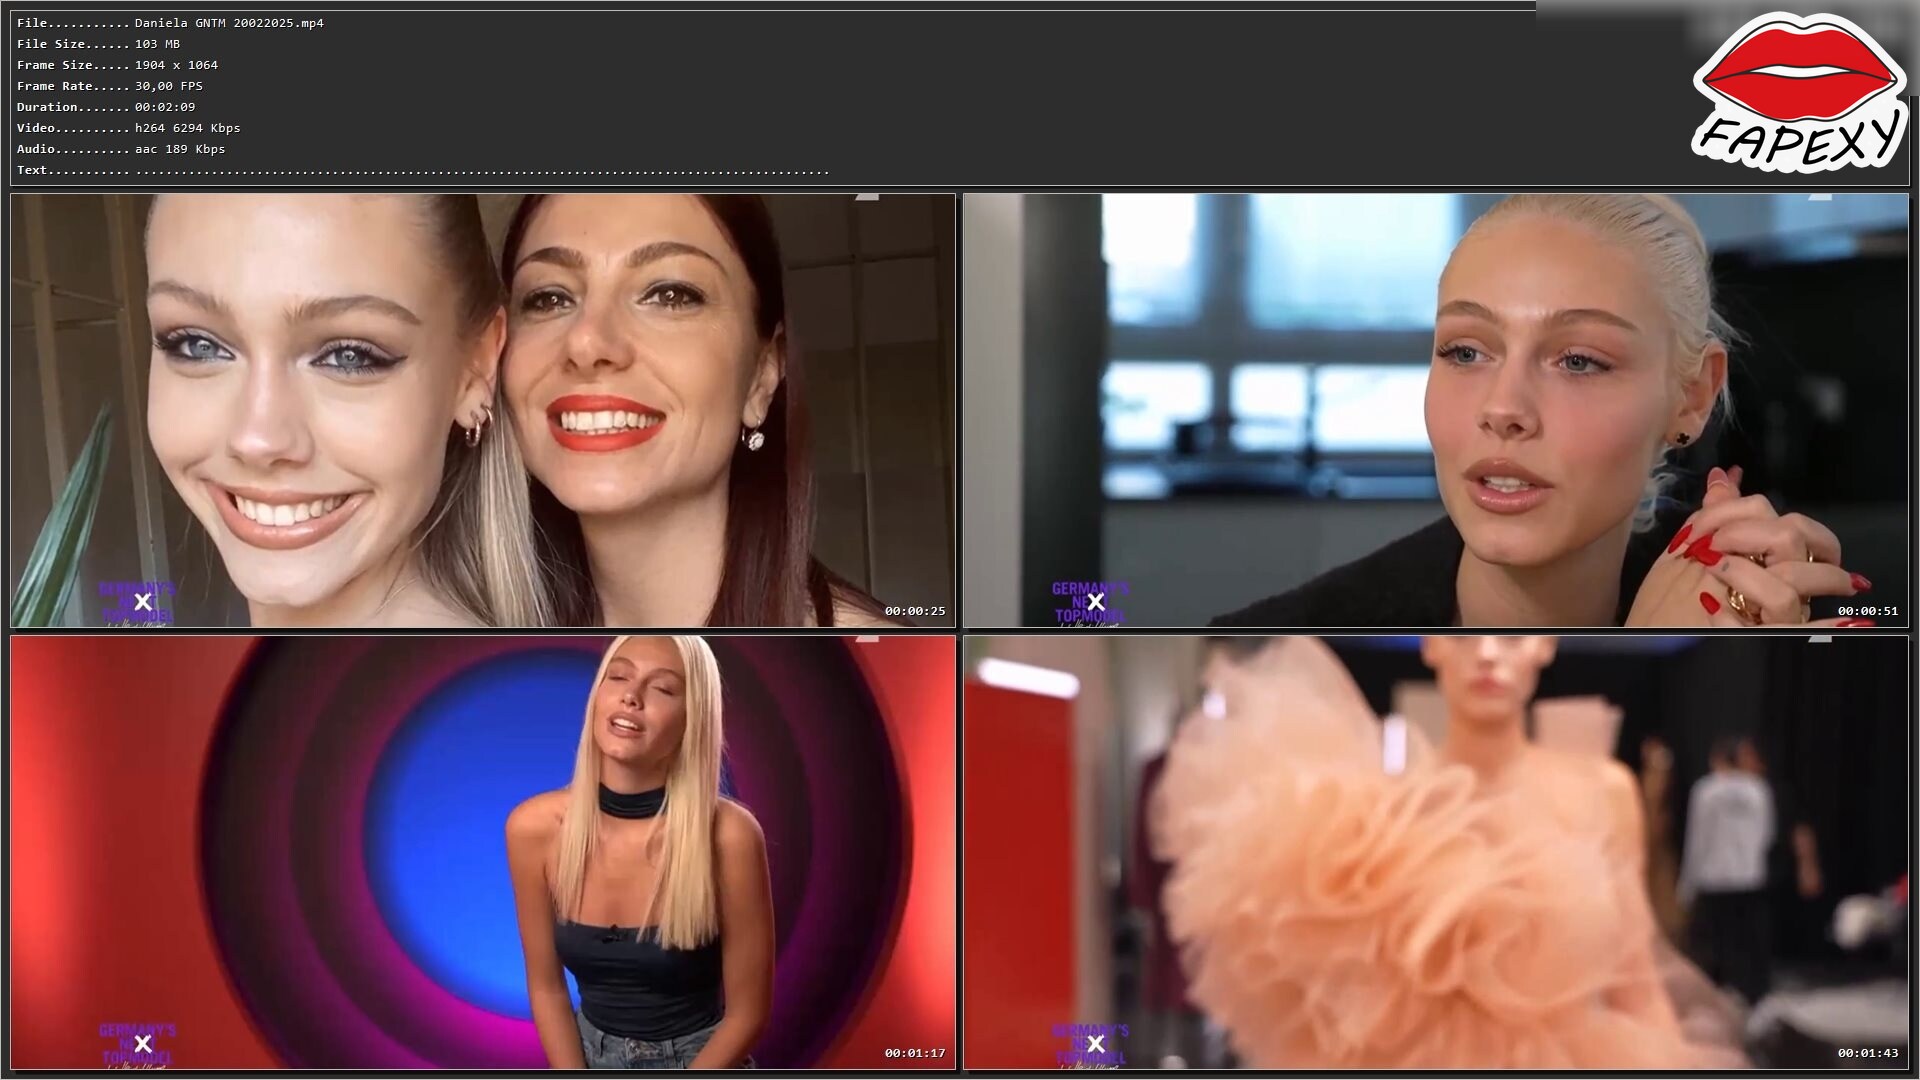Screen dimensions: 1920x1080
Task: Click the 00:00:25 timestamp label
Action: pos(914,611)
